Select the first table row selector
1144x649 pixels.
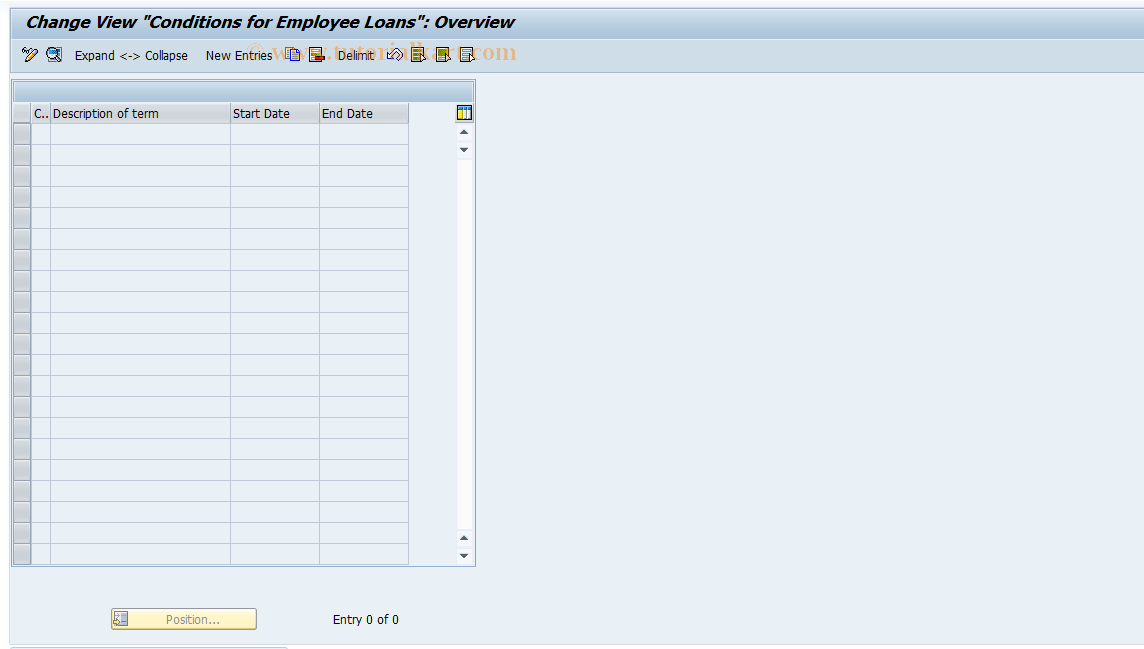[x=22, y=134]
